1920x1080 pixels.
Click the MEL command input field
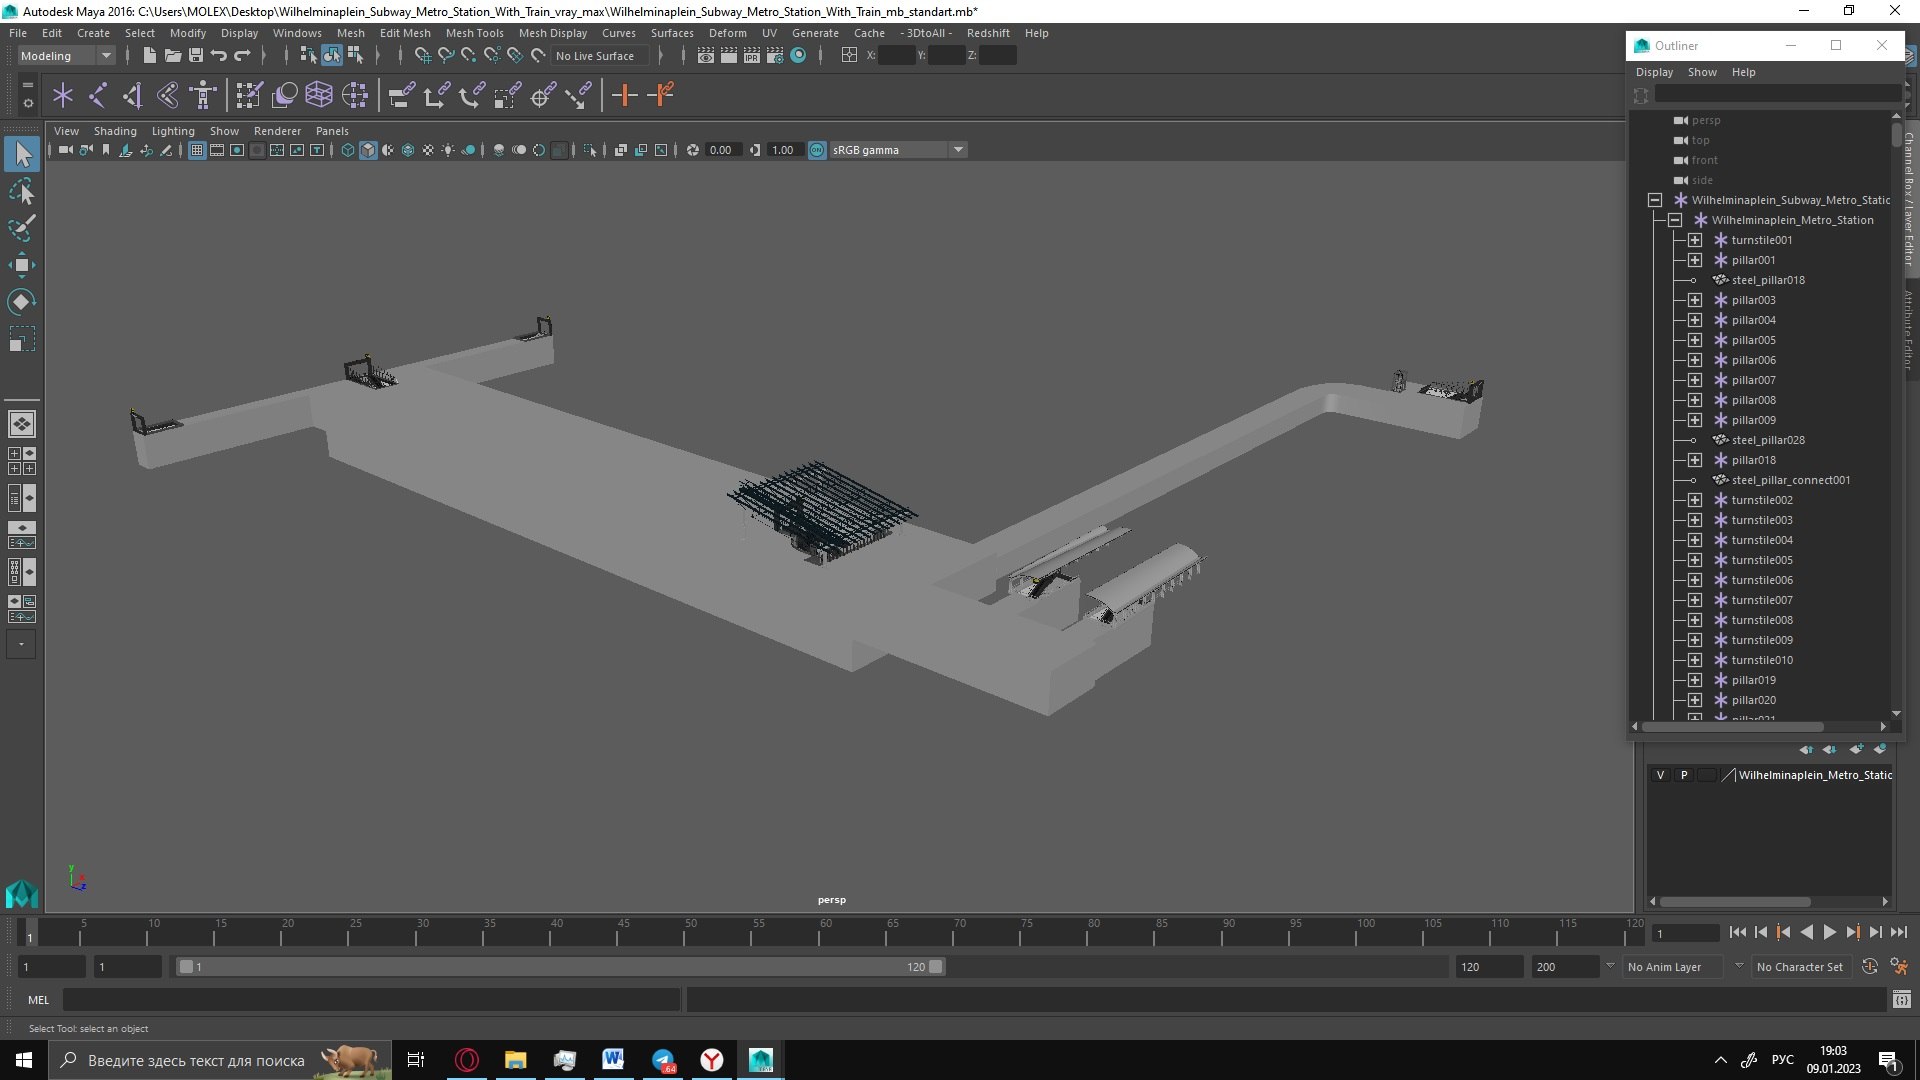(370, 1000)
